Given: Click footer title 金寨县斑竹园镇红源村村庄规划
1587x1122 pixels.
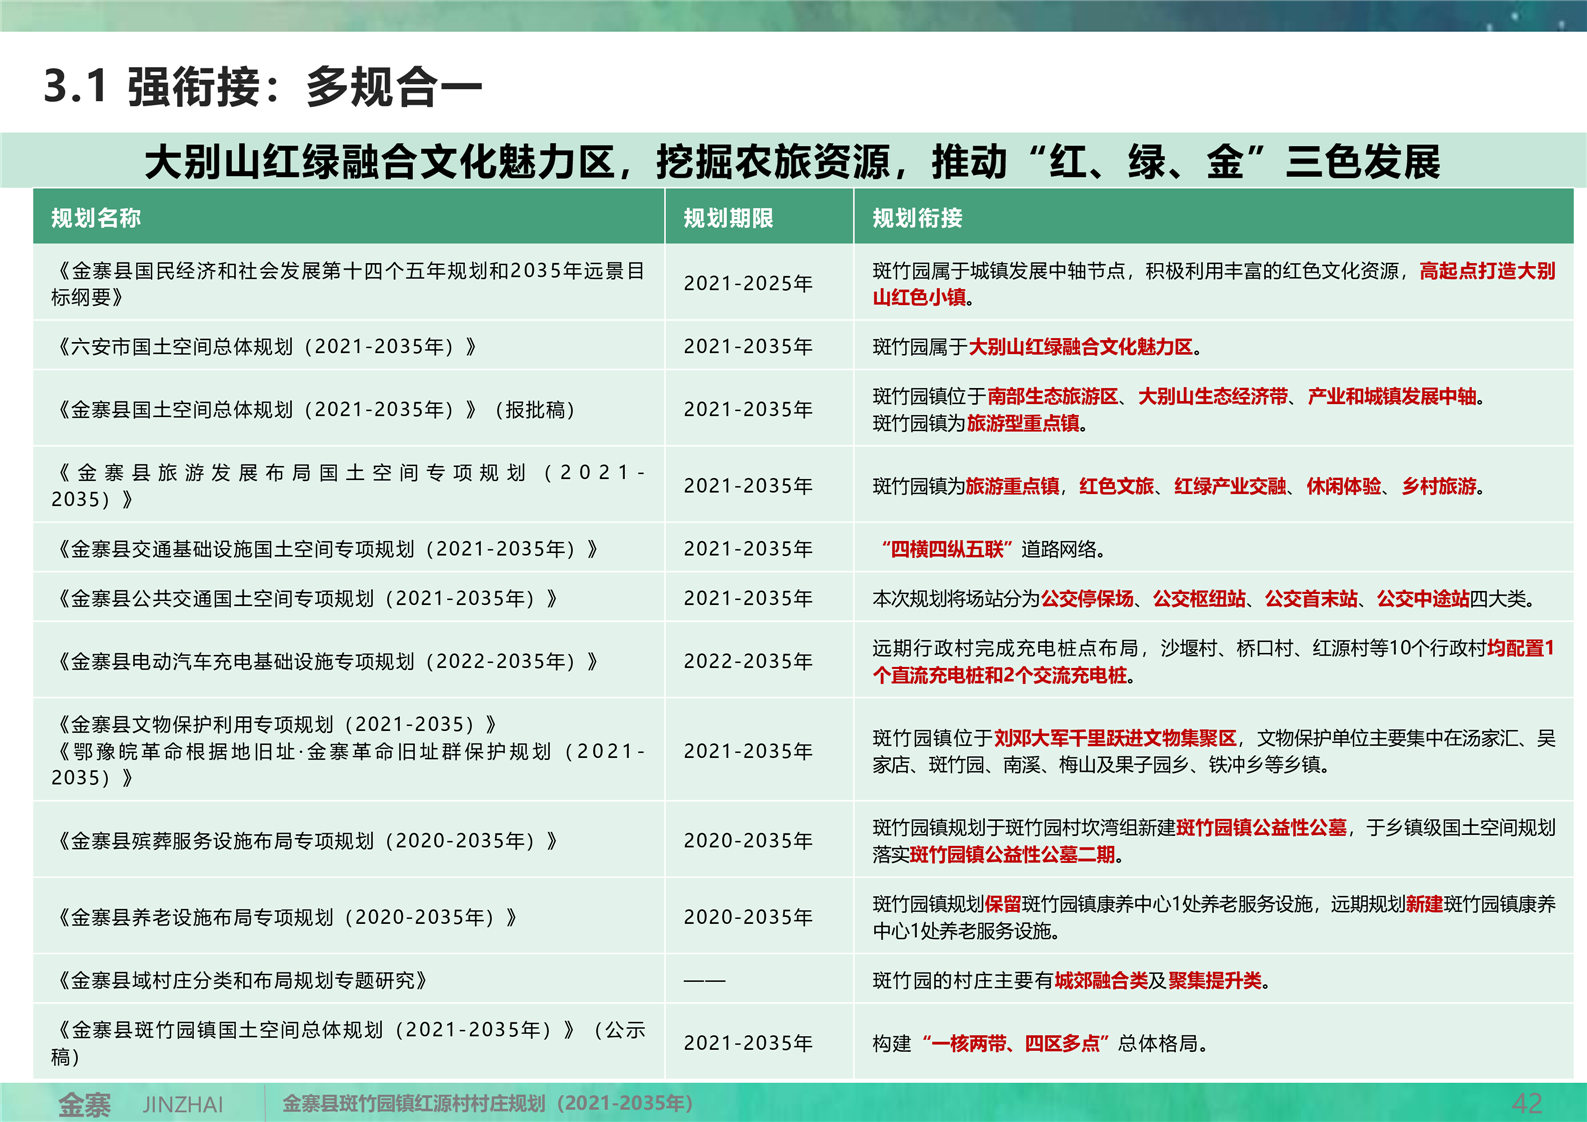Looking at the screenshot, I should coord(487,1103).
